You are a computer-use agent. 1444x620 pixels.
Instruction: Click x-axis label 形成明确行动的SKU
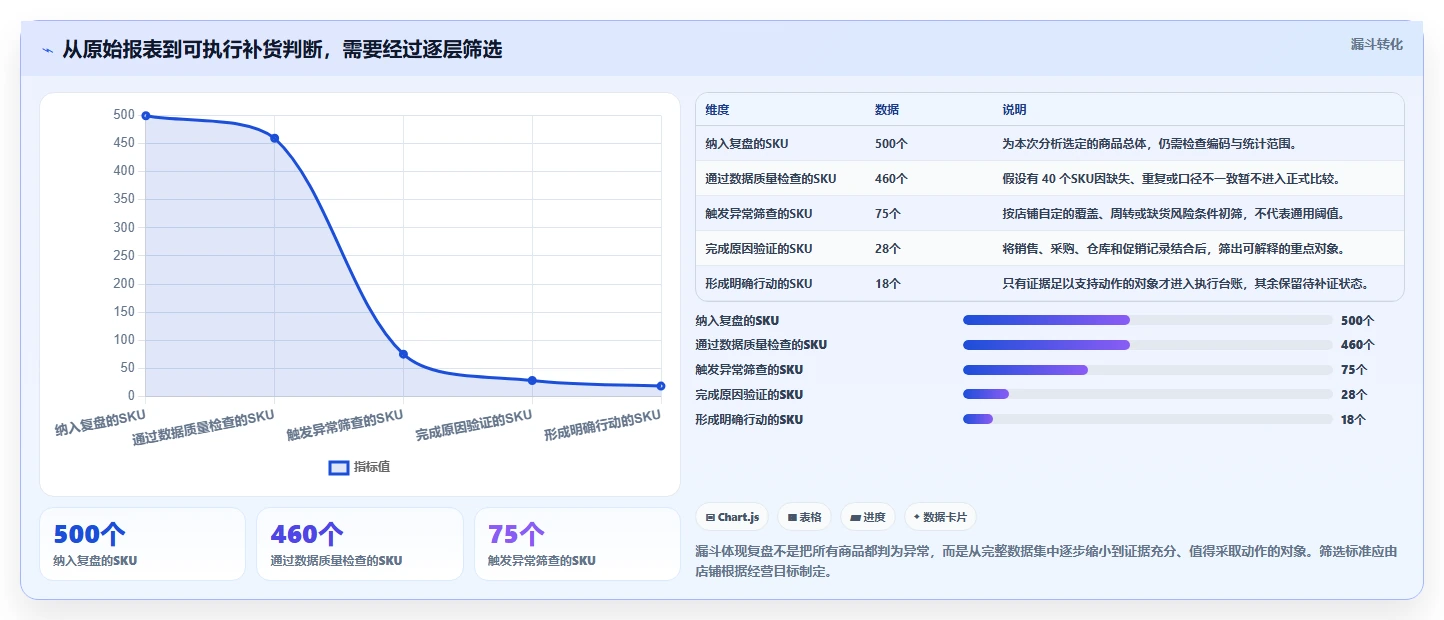click(603, 425)
